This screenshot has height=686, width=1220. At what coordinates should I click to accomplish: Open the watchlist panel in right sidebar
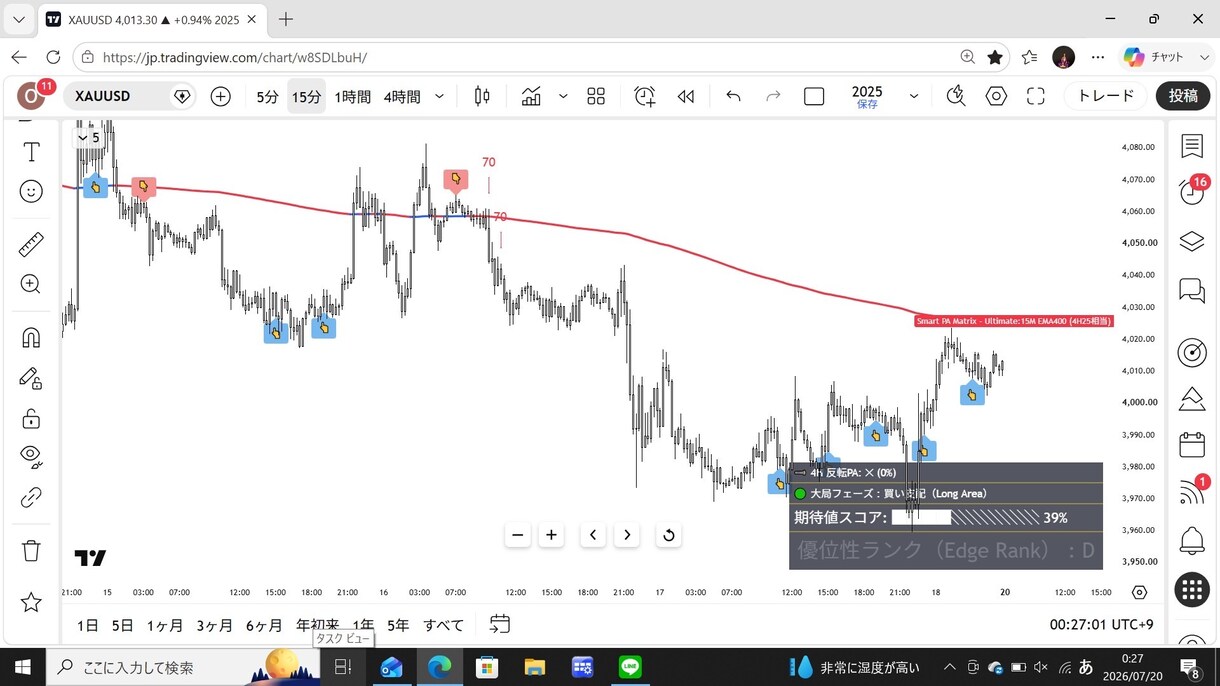[x=1192, y=146]
